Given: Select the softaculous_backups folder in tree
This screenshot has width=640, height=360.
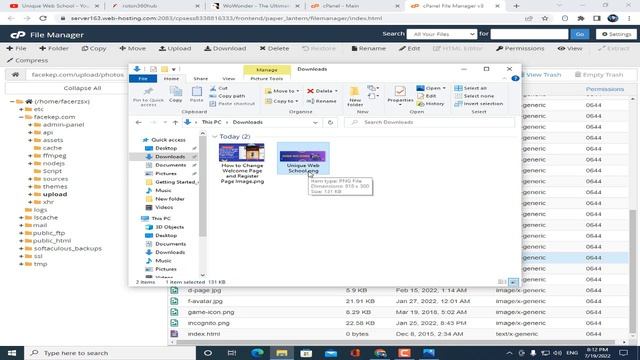Looking at the screenshot, I should coord(67,249).
